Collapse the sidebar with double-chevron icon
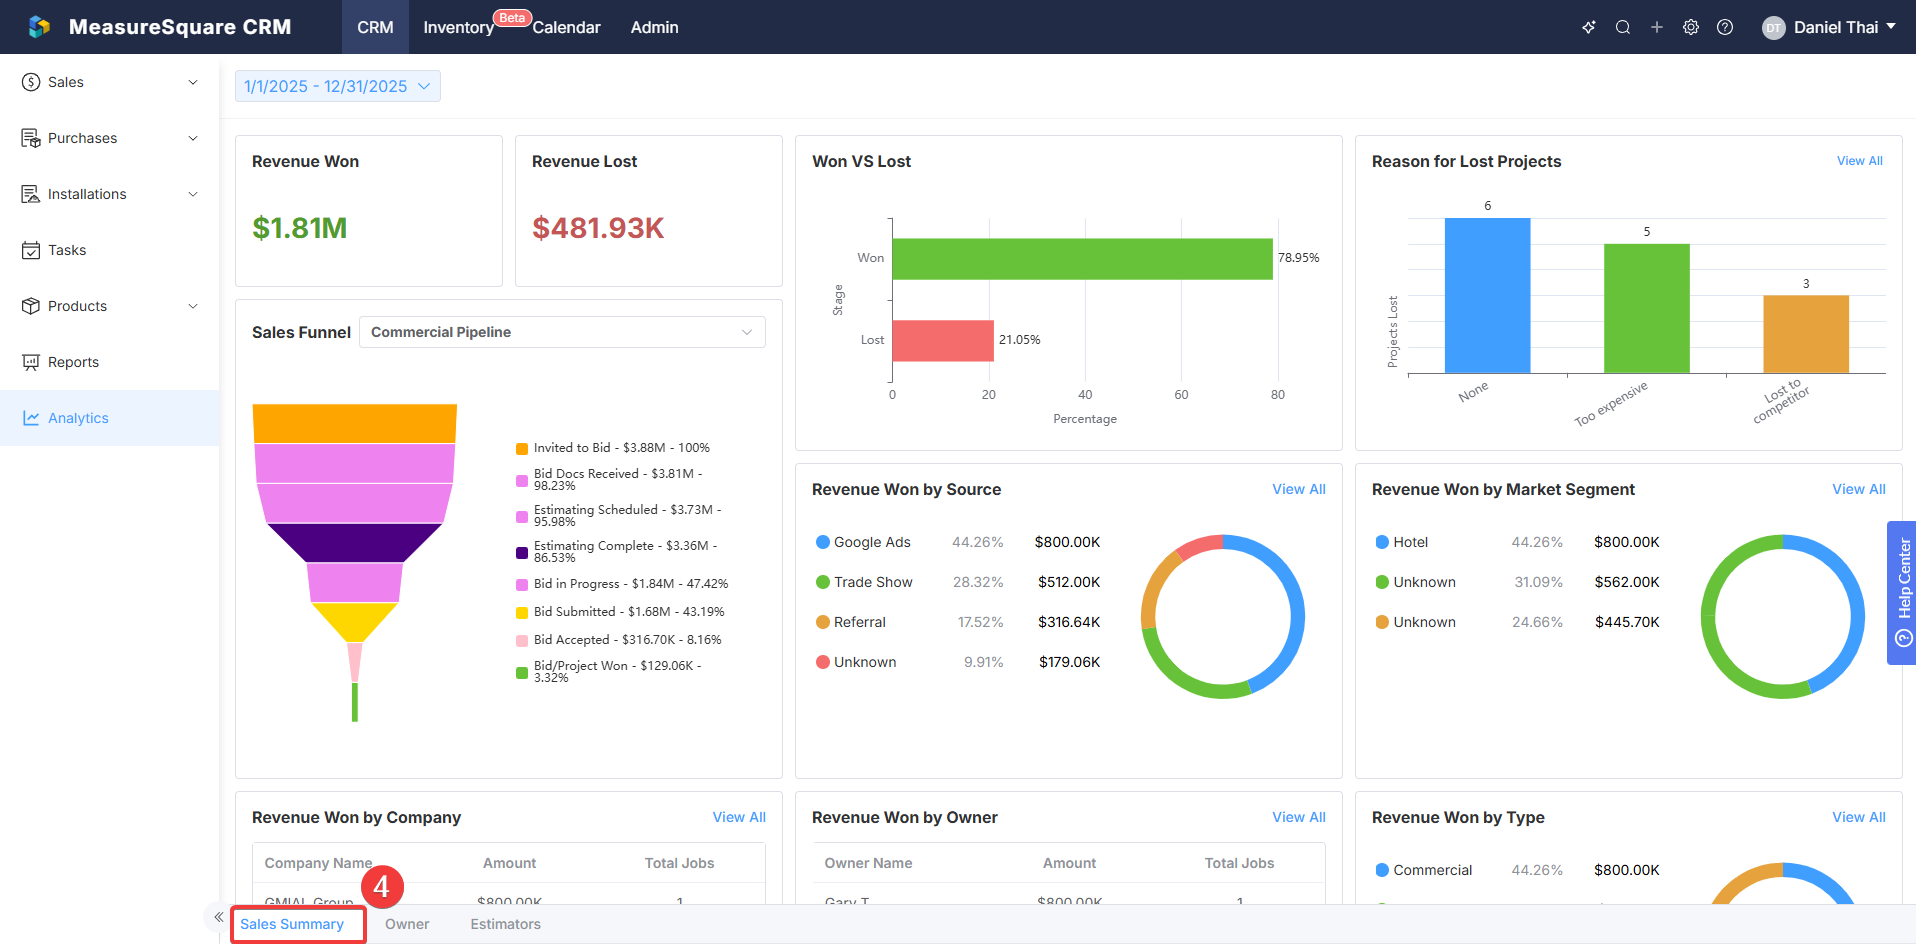This screenshot has width=1916, height=944. (x=218, y=917)
